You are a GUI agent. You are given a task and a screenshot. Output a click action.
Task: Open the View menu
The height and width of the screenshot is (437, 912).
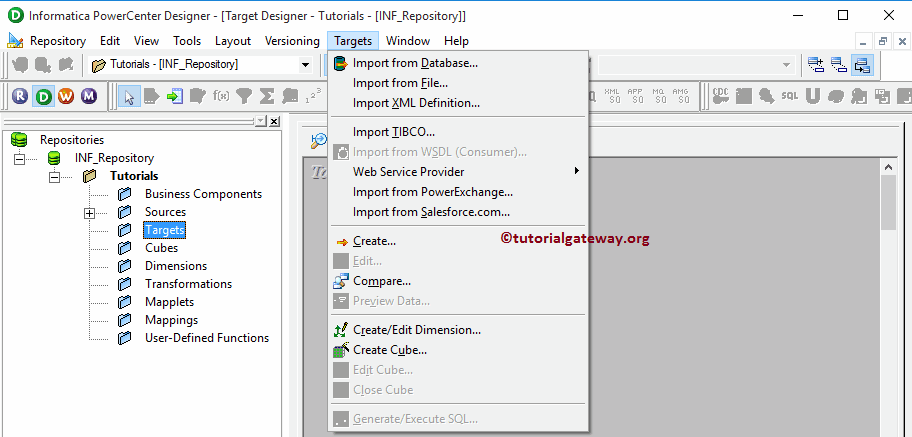pos(146,41)
